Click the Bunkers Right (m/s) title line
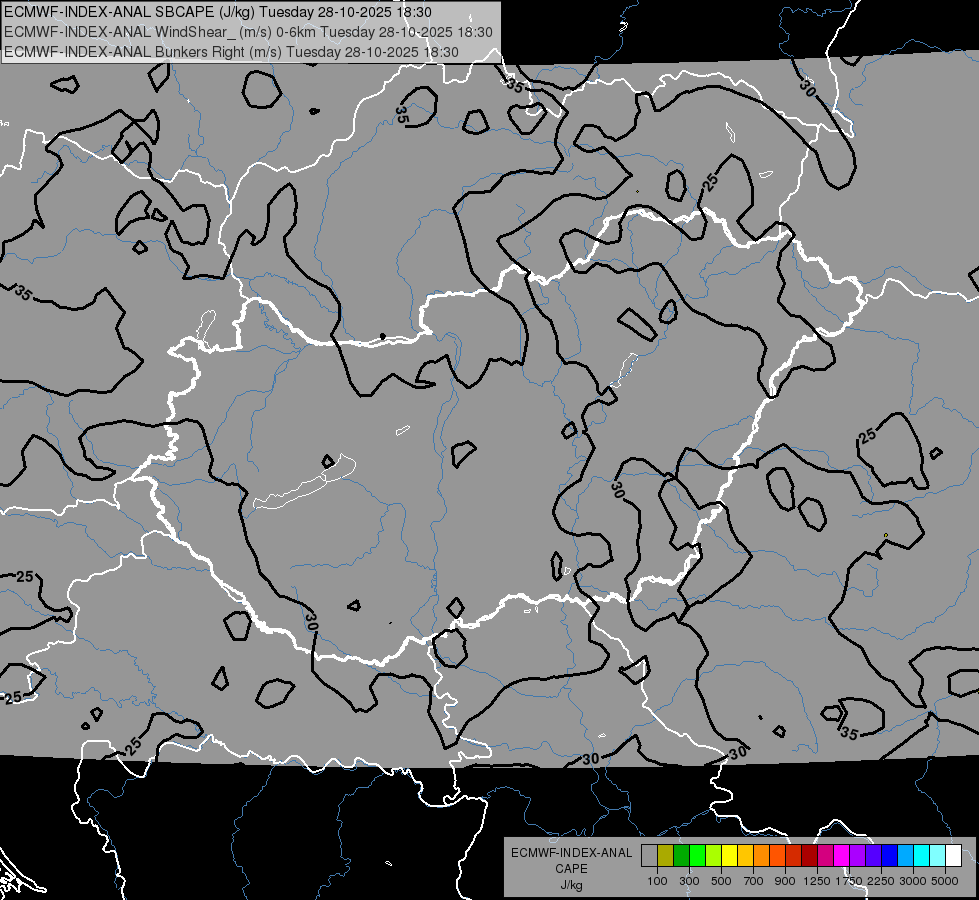This screenshot has height=900, width=979. coord(231,52)
